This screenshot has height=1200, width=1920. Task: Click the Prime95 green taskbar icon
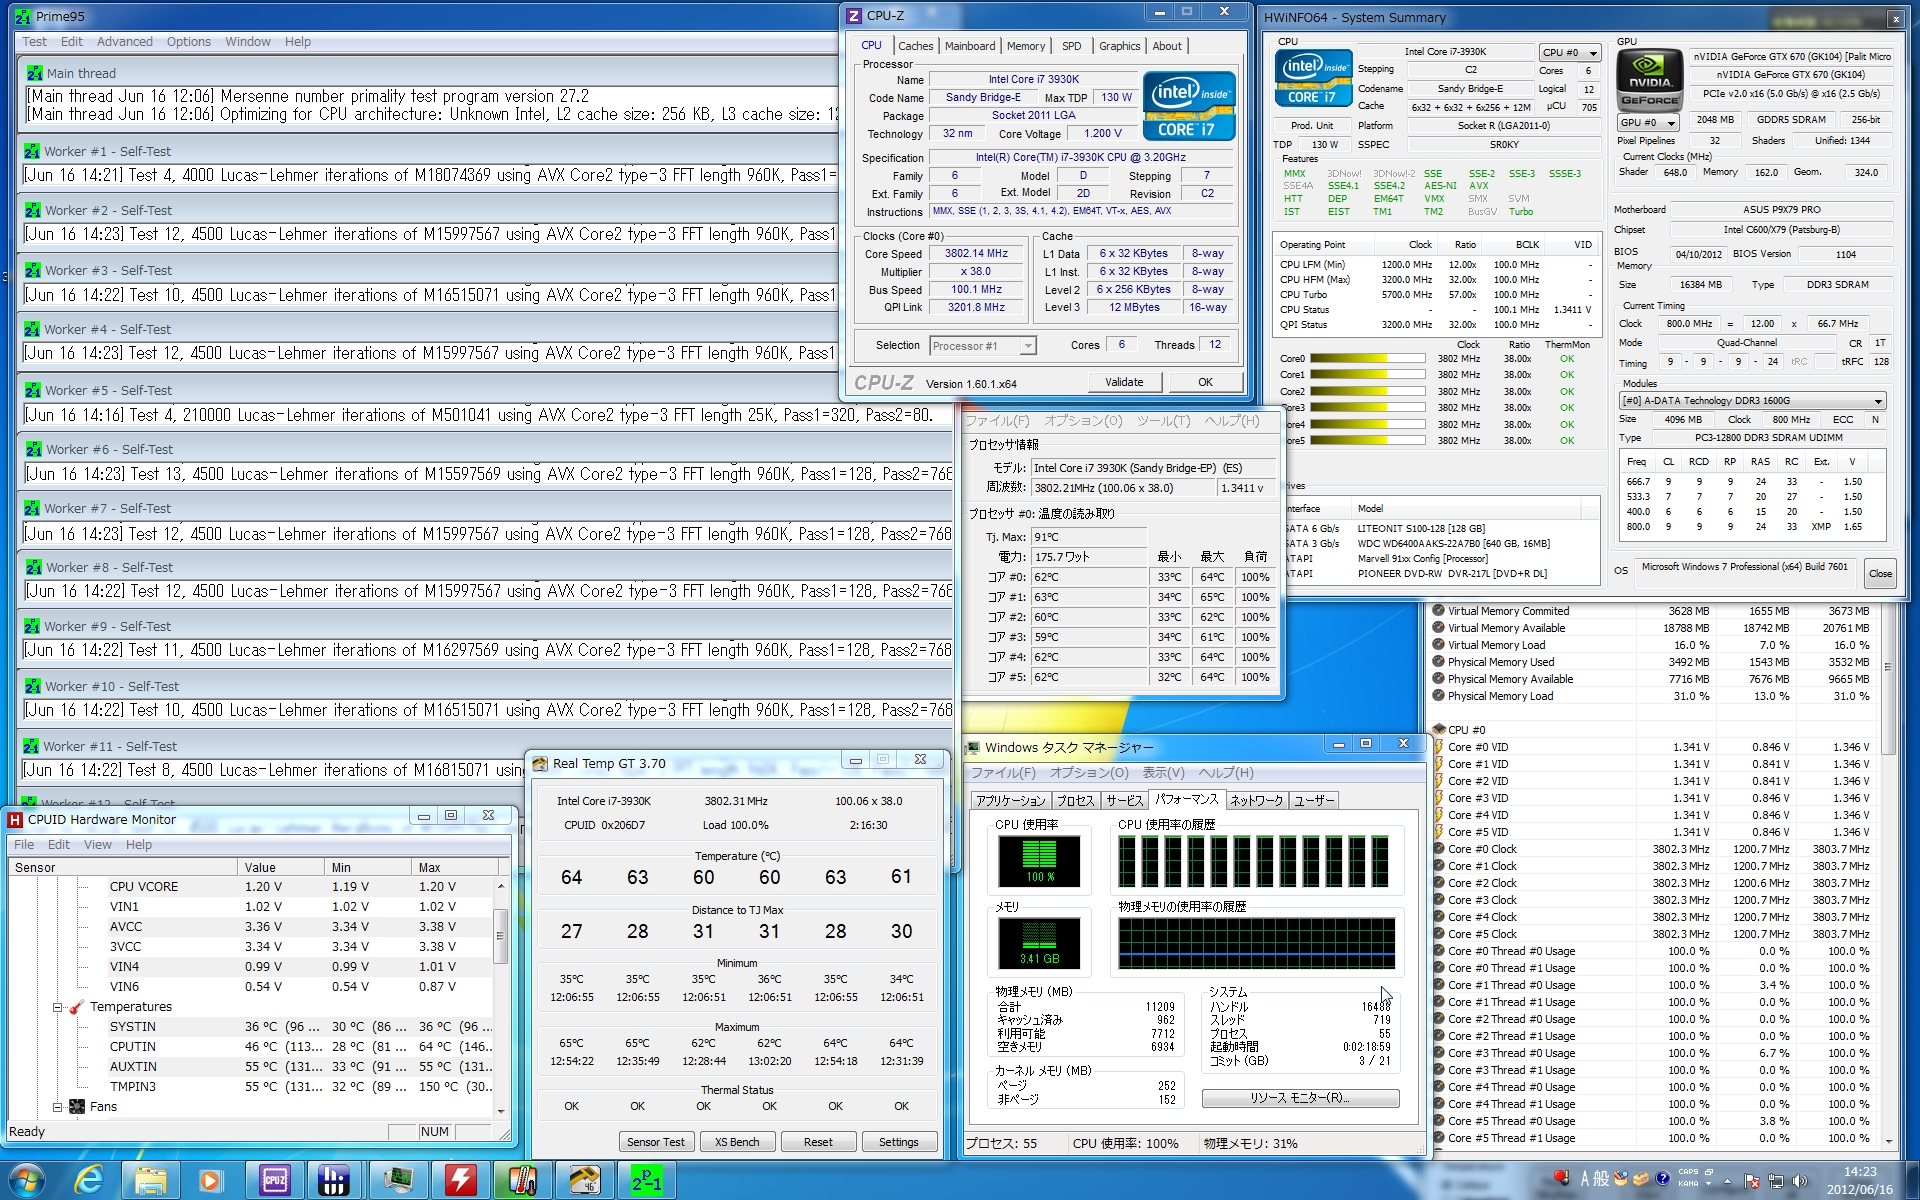(646, 1180)
